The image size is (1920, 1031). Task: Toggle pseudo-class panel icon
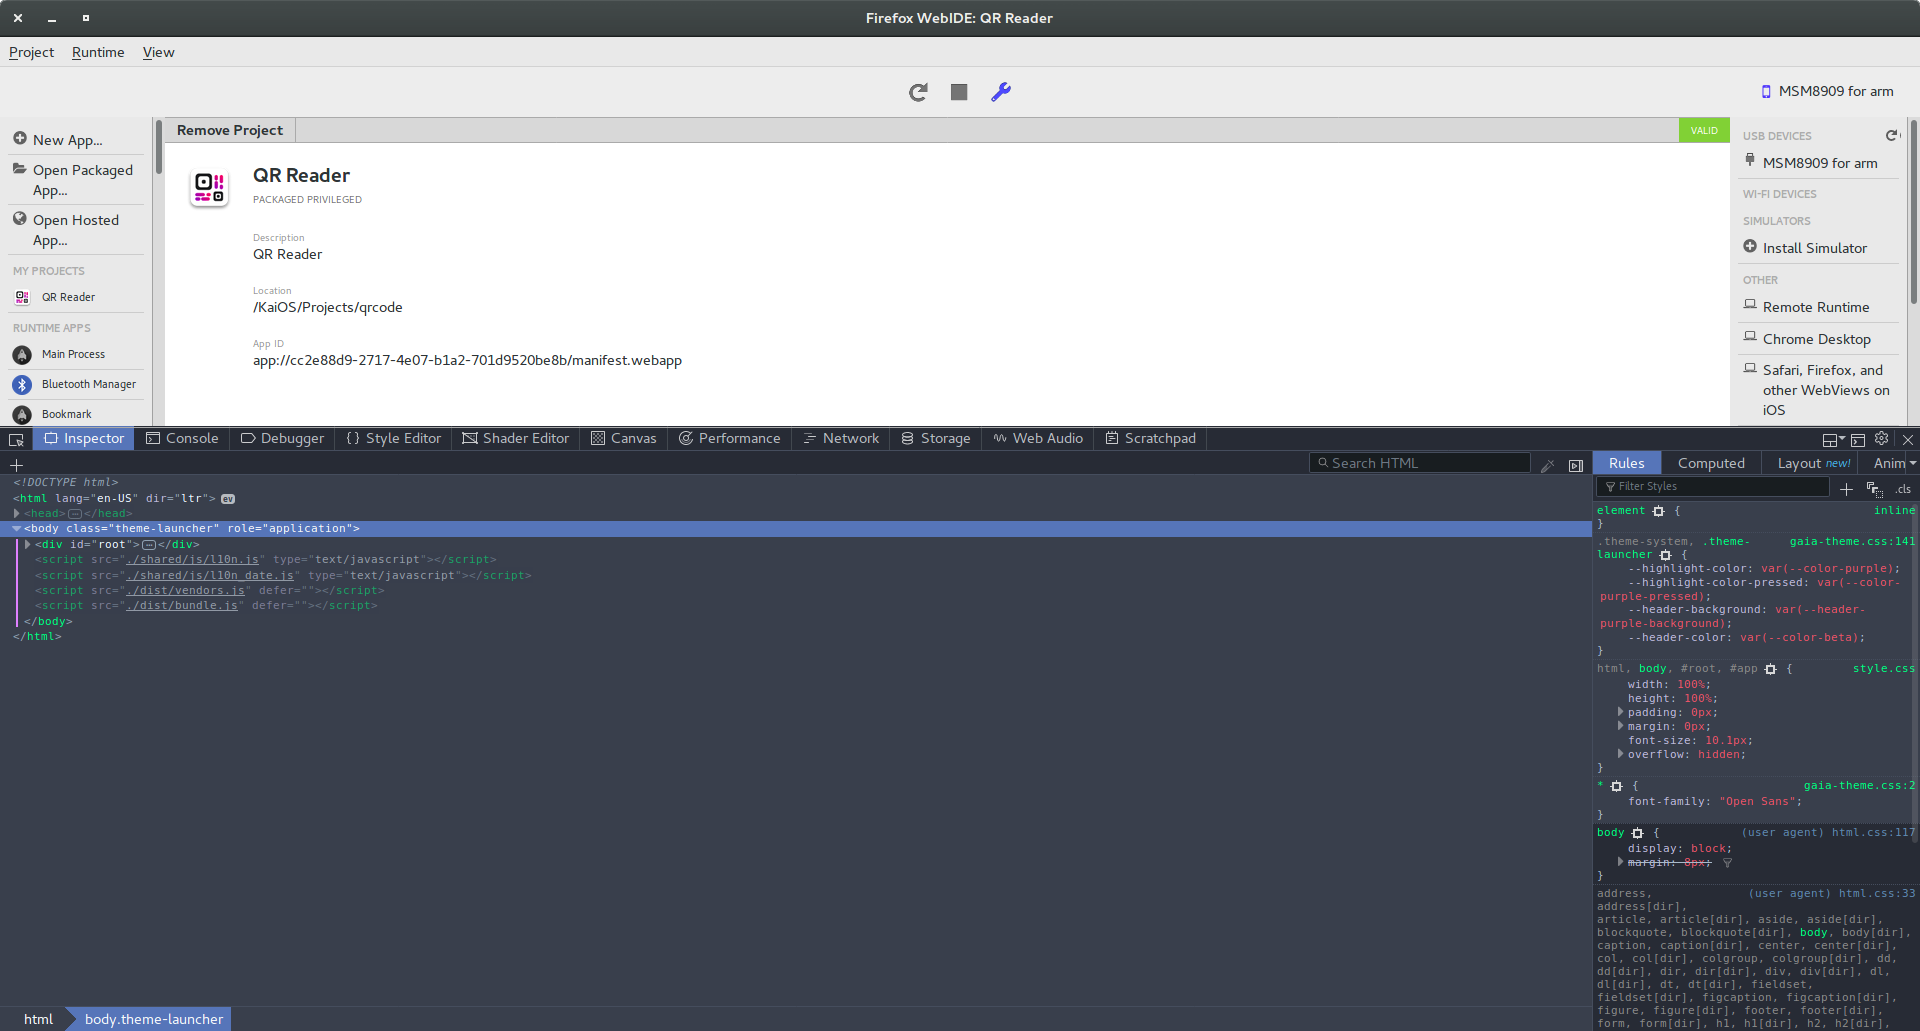(1874, 489)
